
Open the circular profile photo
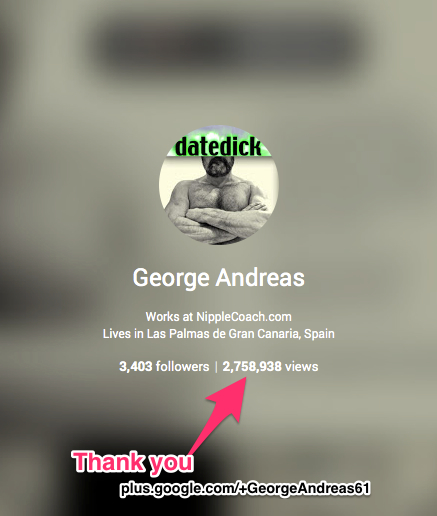219,185
